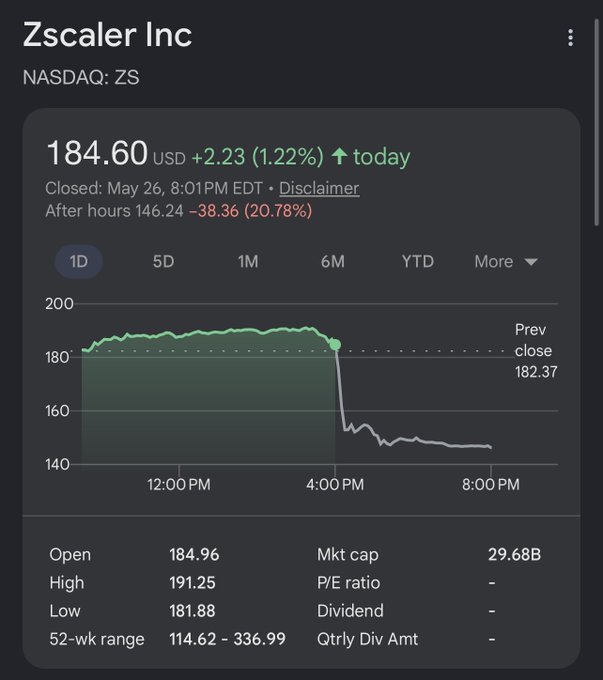
Task: Open the three-dot options menu
Action: coord(570,38)
